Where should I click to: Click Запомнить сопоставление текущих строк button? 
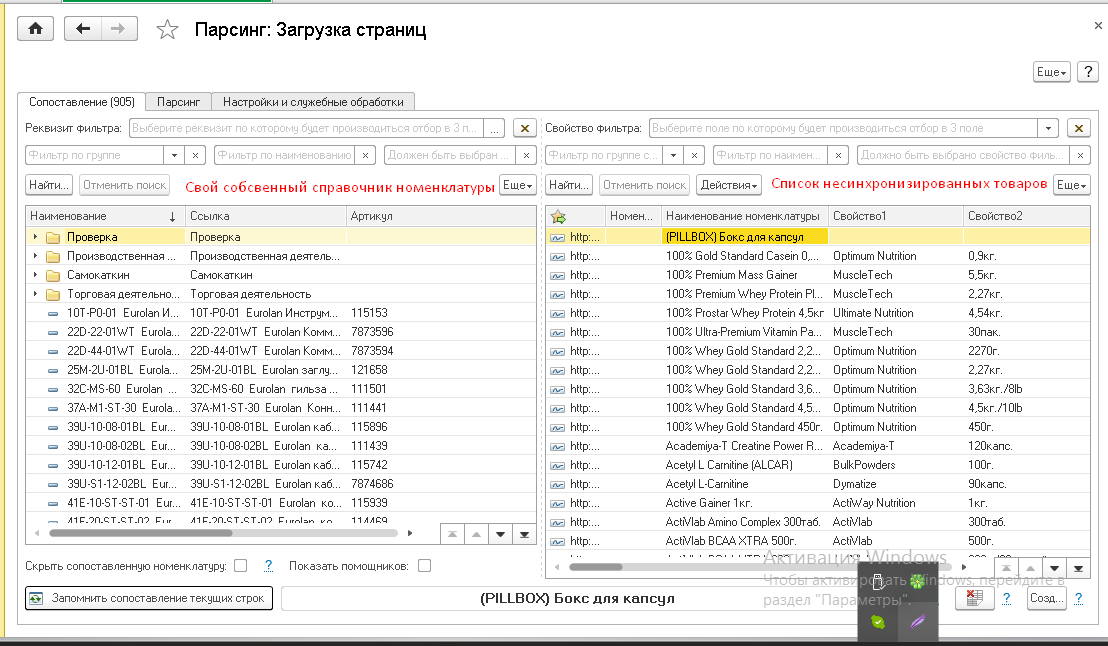click(149, 598)
